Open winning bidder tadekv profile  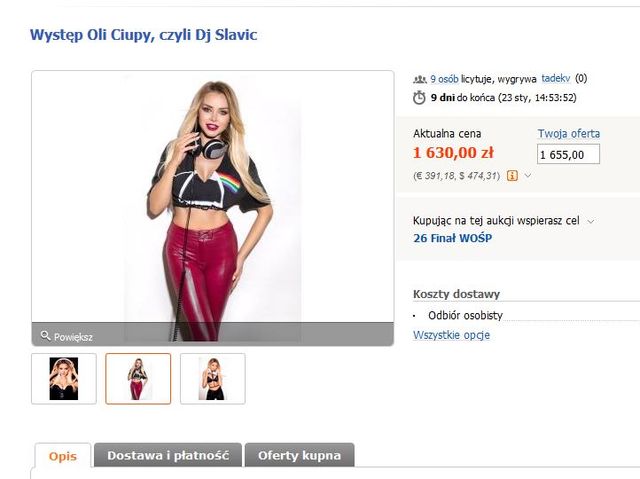tap(555, 79)
